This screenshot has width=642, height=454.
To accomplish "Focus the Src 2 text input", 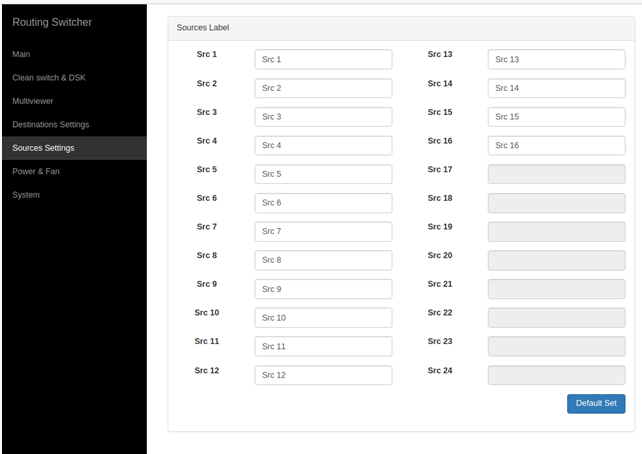I will [323, 88].
